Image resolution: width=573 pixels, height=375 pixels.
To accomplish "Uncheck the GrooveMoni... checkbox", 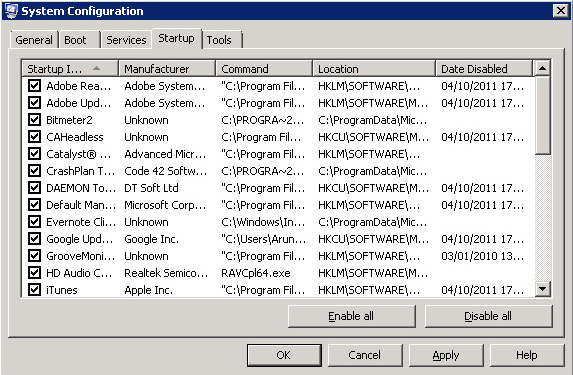I will 34,256.
